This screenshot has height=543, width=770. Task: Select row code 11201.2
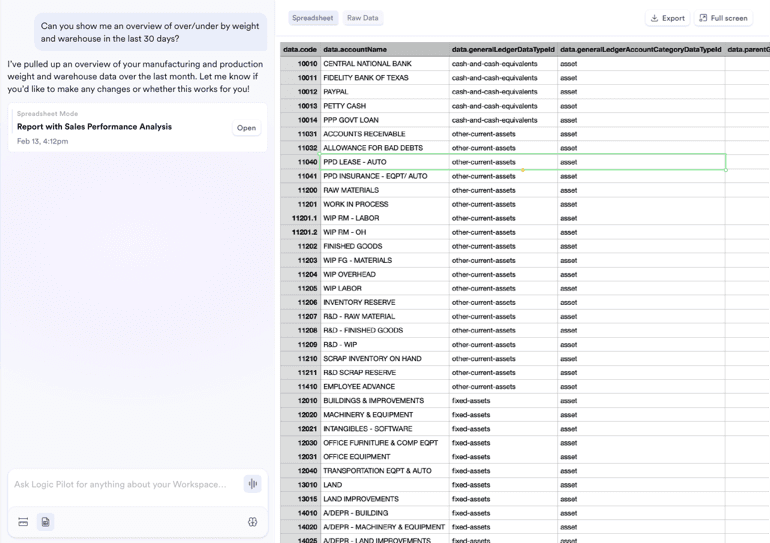coord(300,232)
